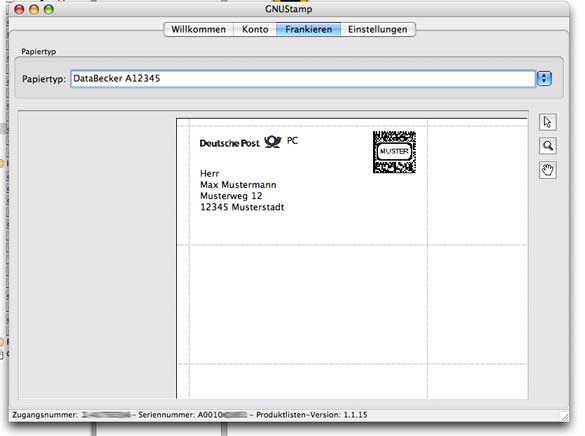Click the MUSTER stamp matrix code
Viewport: 585px width, 436px height.
tap(394, 152)
